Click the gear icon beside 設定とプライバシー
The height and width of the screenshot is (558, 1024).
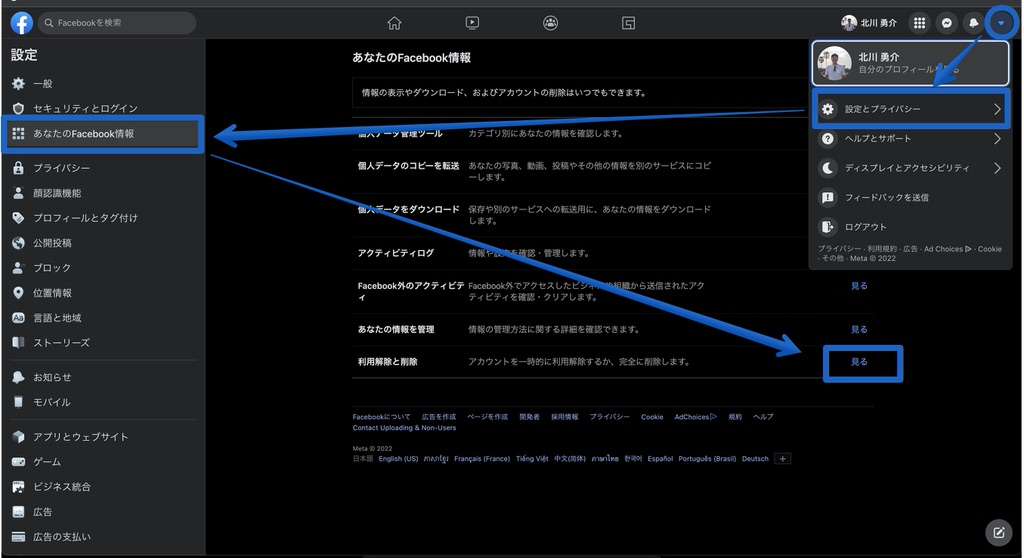827,109
